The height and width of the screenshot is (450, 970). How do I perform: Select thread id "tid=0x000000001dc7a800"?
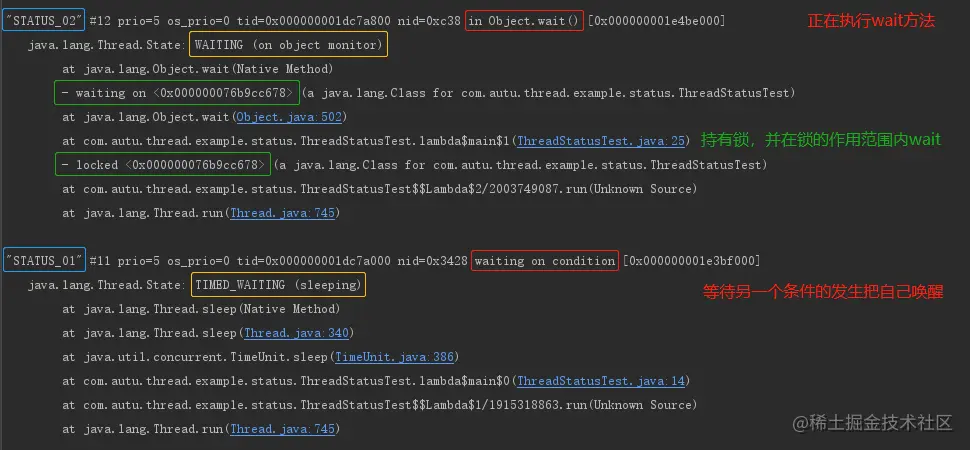[313, 21]
